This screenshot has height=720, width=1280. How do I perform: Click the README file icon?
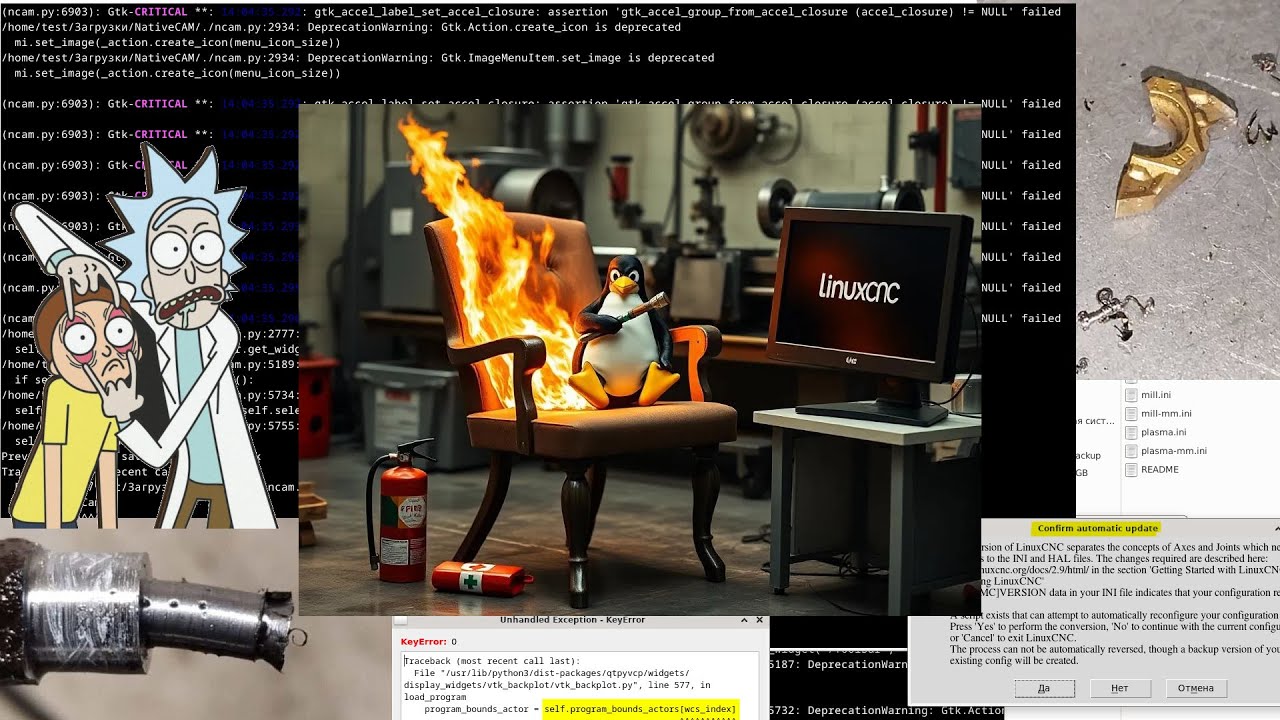[x=1131, y=469]
